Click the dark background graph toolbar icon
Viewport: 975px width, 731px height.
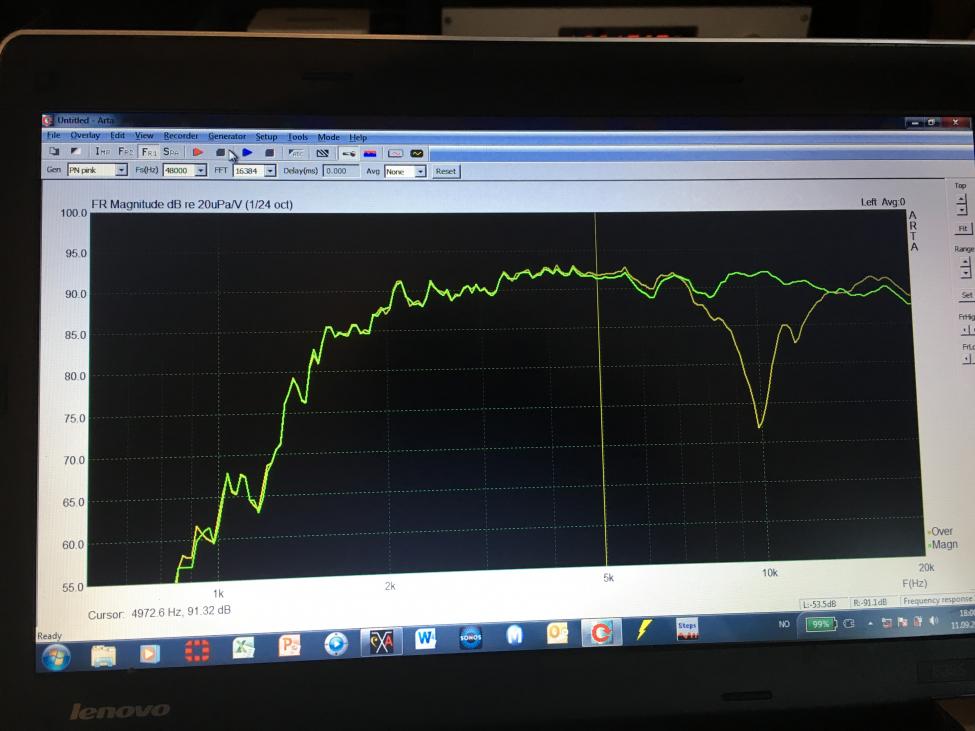coord(417,154)
